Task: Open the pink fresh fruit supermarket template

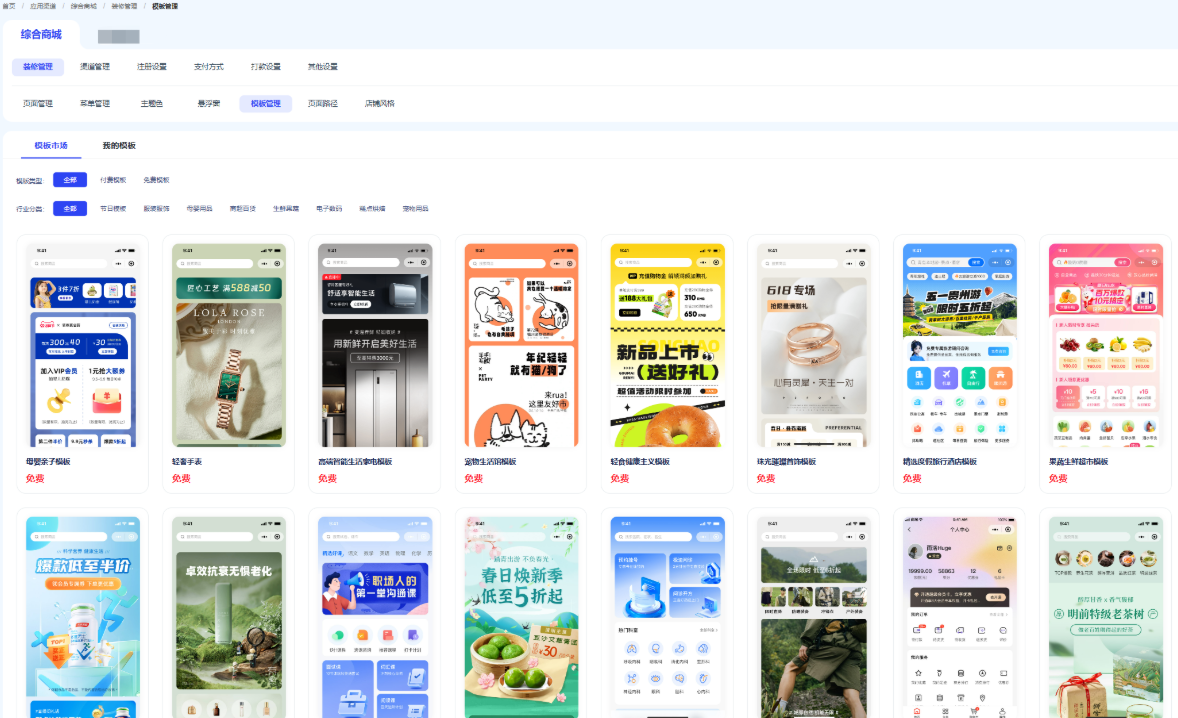Action: pos(1105,345)
